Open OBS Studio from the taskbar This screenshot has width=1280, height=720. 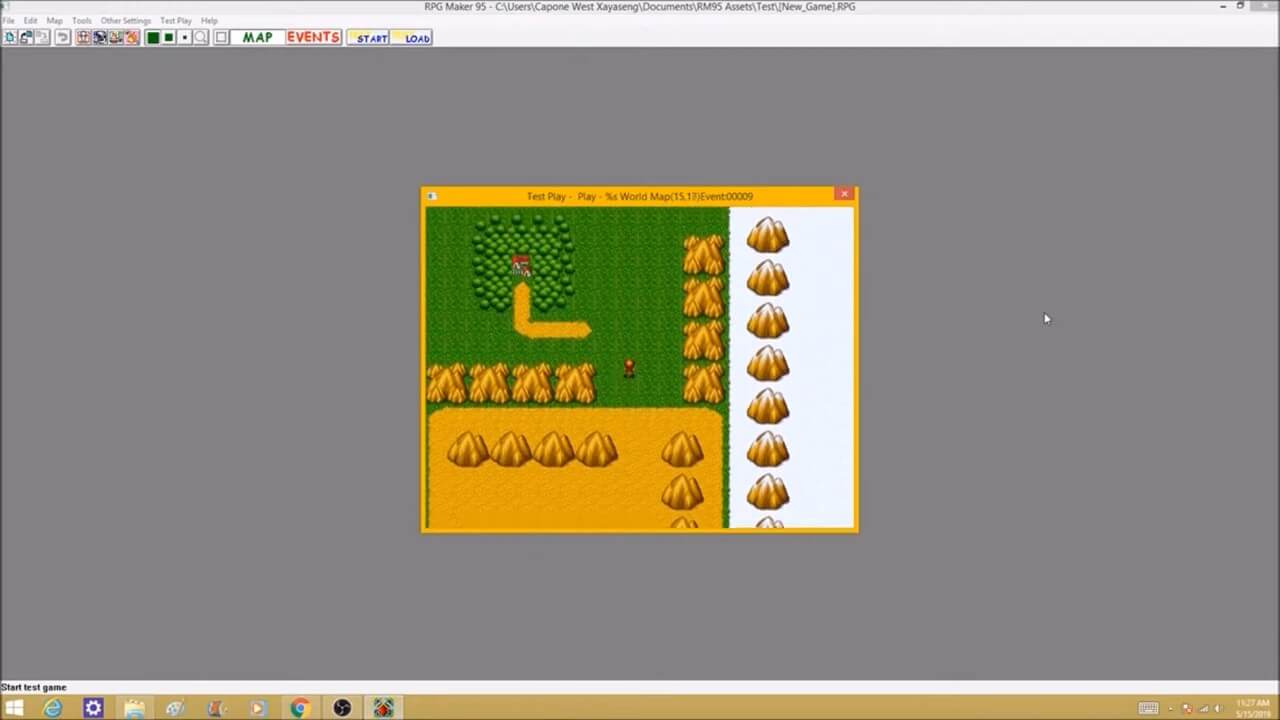click(342, 708)
